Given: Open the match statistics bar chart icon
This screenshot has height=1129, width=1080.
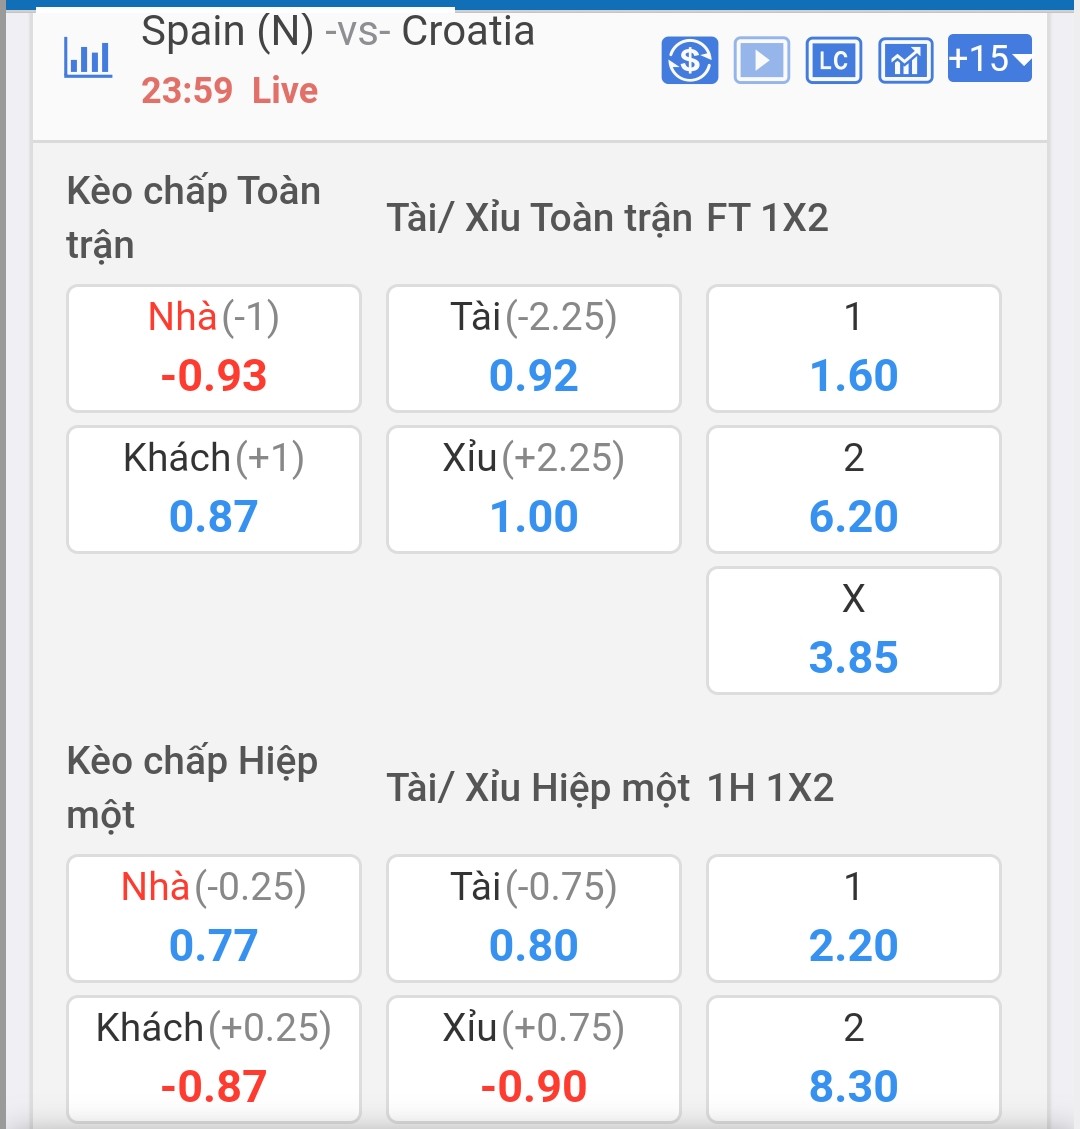Looking at the screenshot, I should [88, 59].
